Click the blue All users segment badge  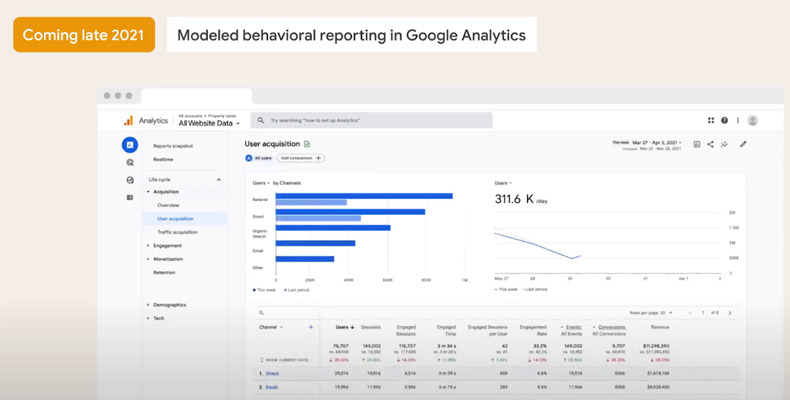(x=248, y=158)
